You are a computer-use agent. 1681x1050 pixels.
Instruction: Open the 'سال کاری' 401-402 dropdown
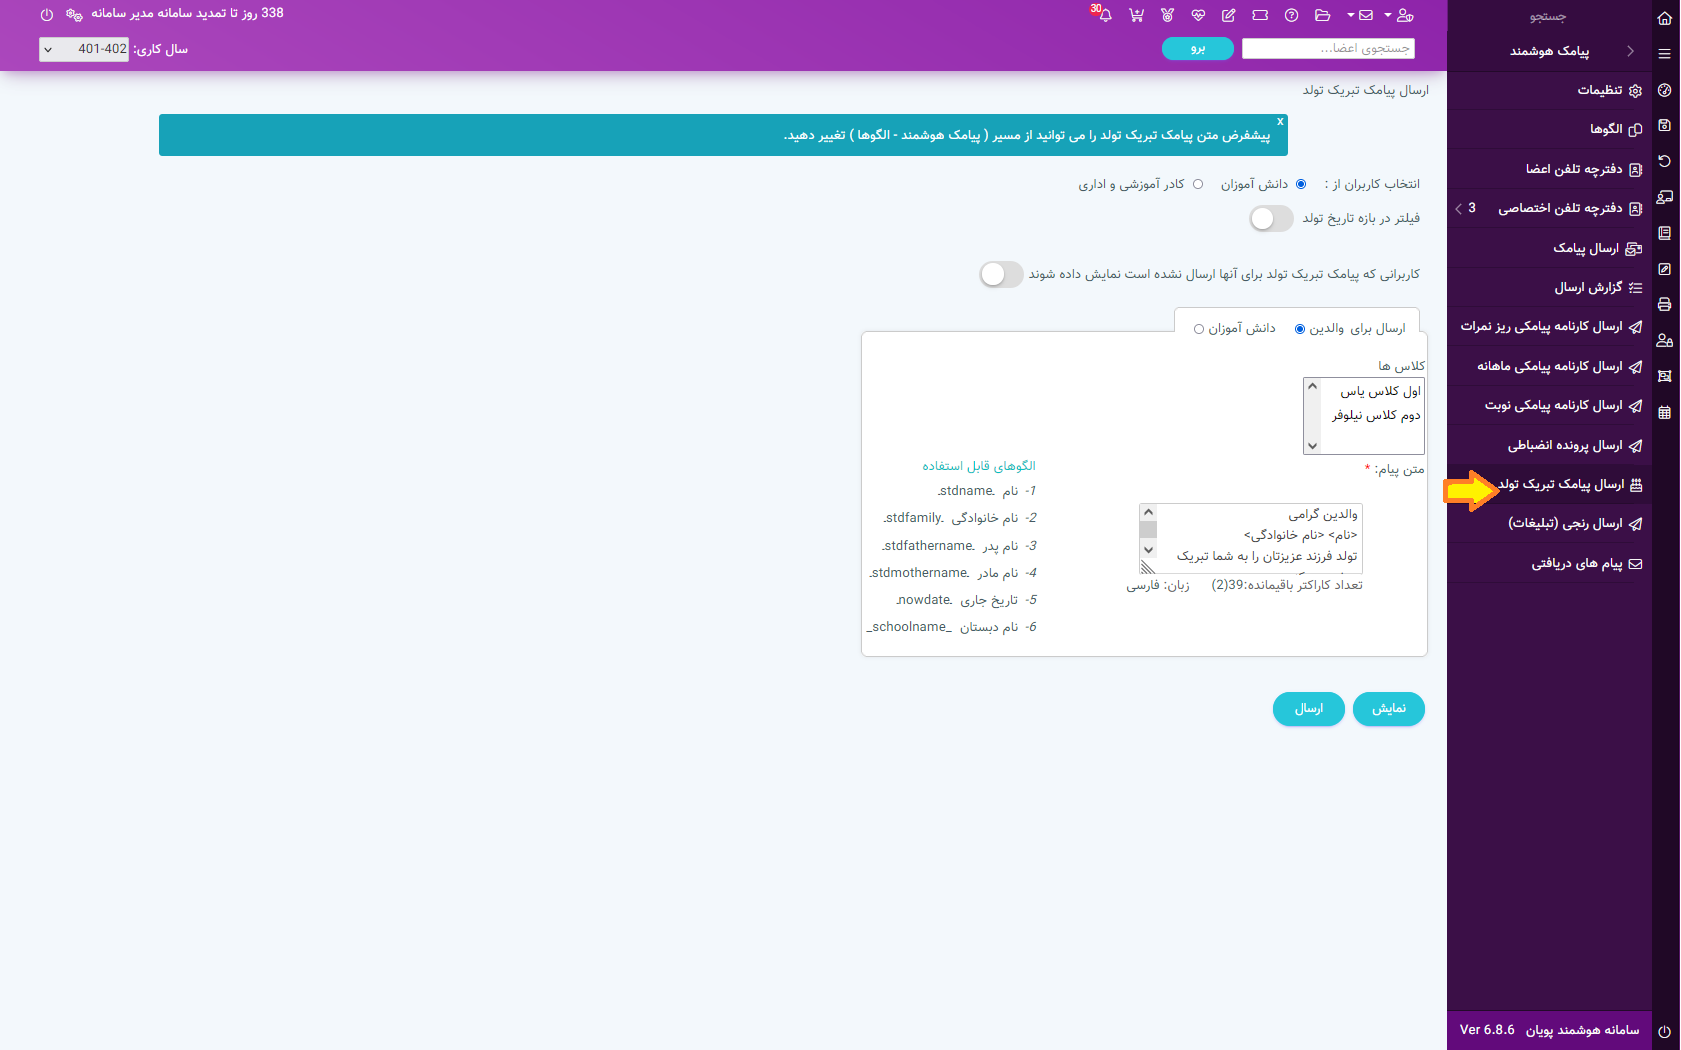[84, 49]
